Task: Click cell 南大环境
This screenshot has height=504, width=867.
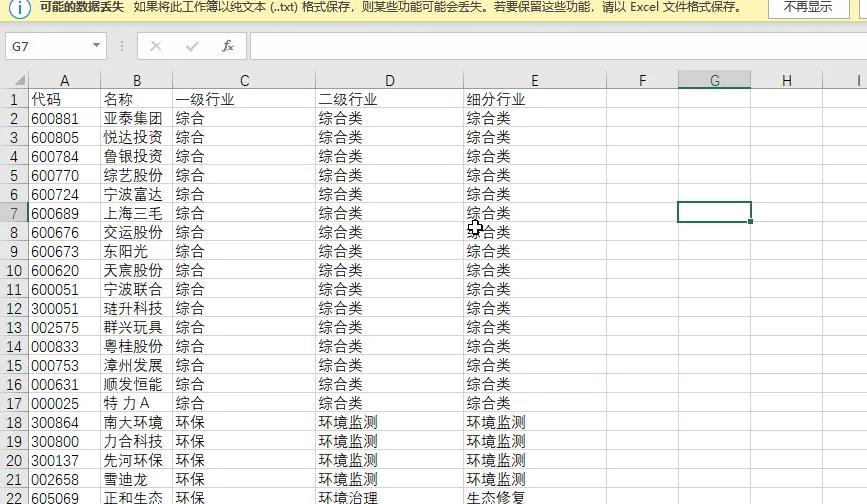Action: point(137,422)
